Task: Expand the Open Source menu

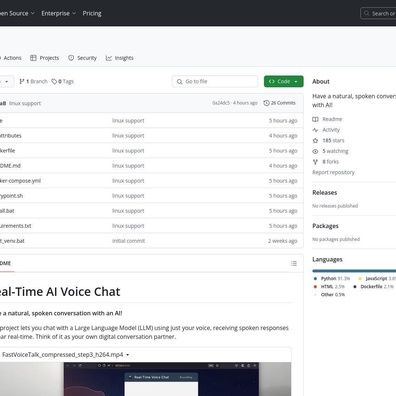Action: pos(17,13)
